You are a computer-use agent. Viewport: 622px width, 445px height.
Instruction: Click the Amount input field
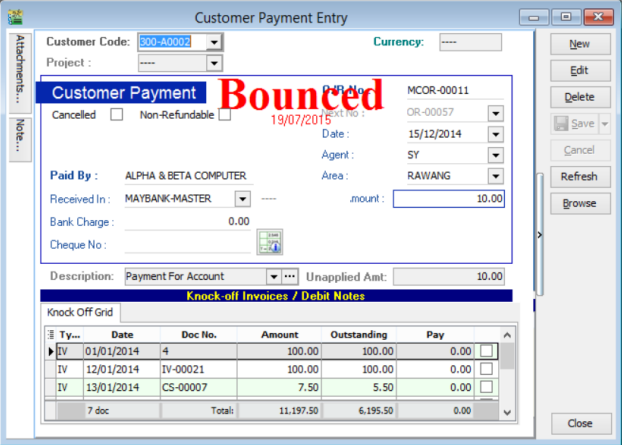click(x=448, y=199)
